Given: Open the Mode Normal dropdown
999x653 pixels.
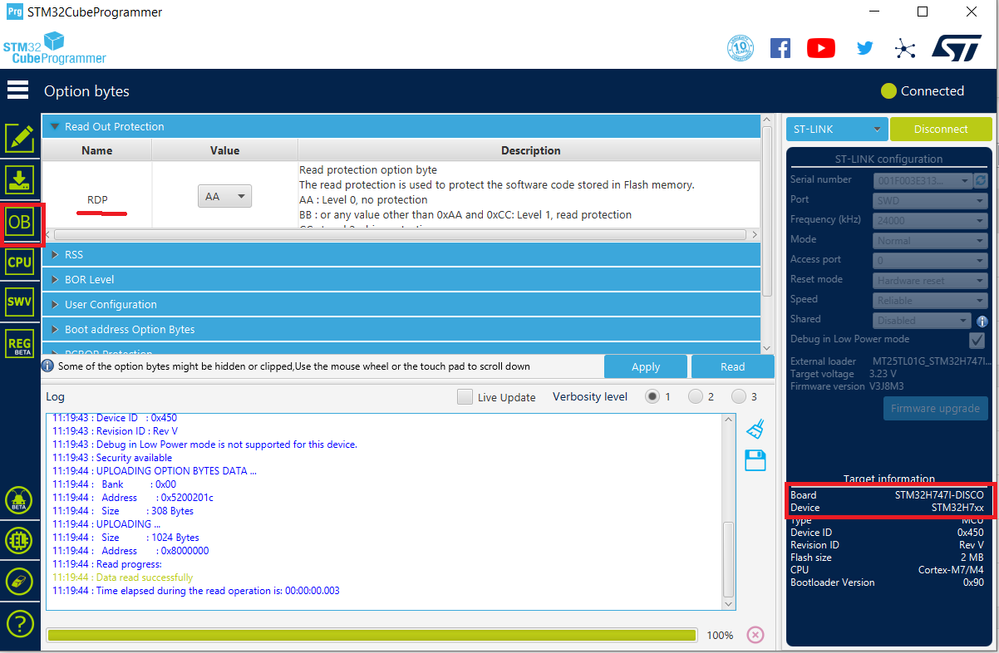Looking at the screenshot, I should pyautogui.click(x=930, y=241).
